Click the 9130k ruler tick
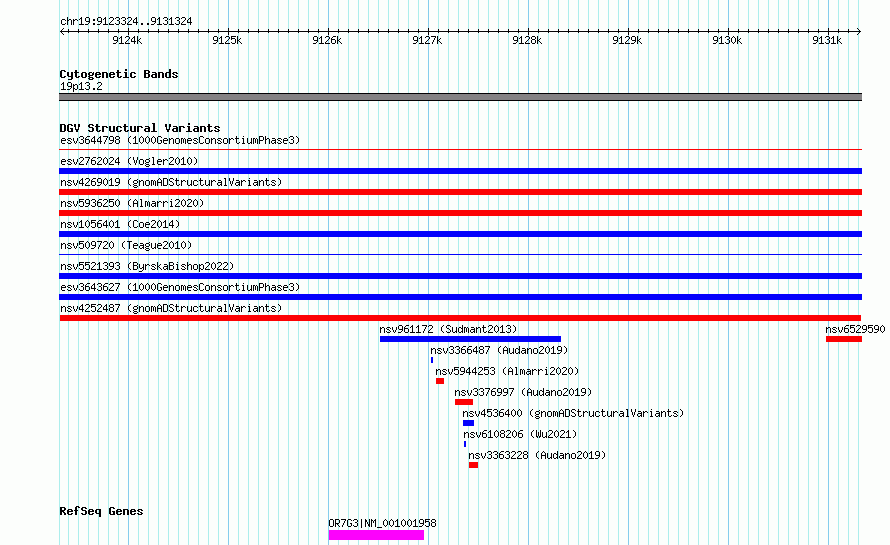The image size is (890, 545). coord(727,40)
